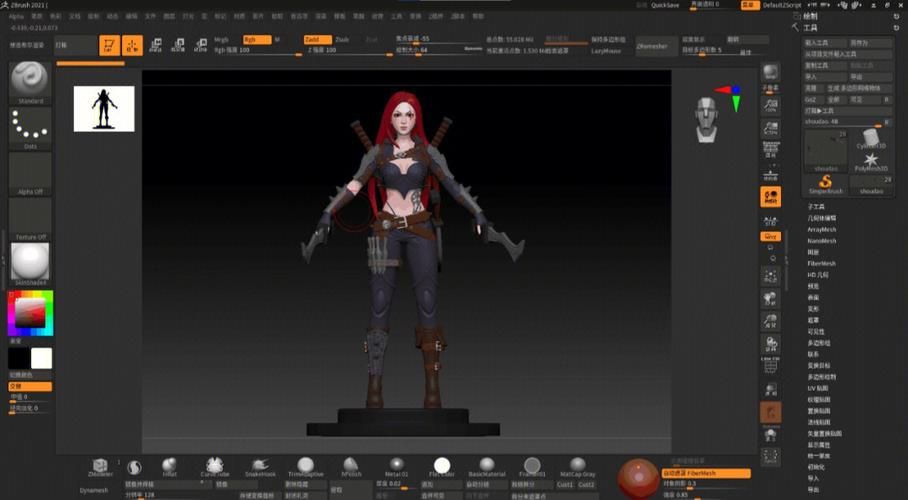
Task: Pick the TrimAdaptive brush
Action: coord(305,466)
